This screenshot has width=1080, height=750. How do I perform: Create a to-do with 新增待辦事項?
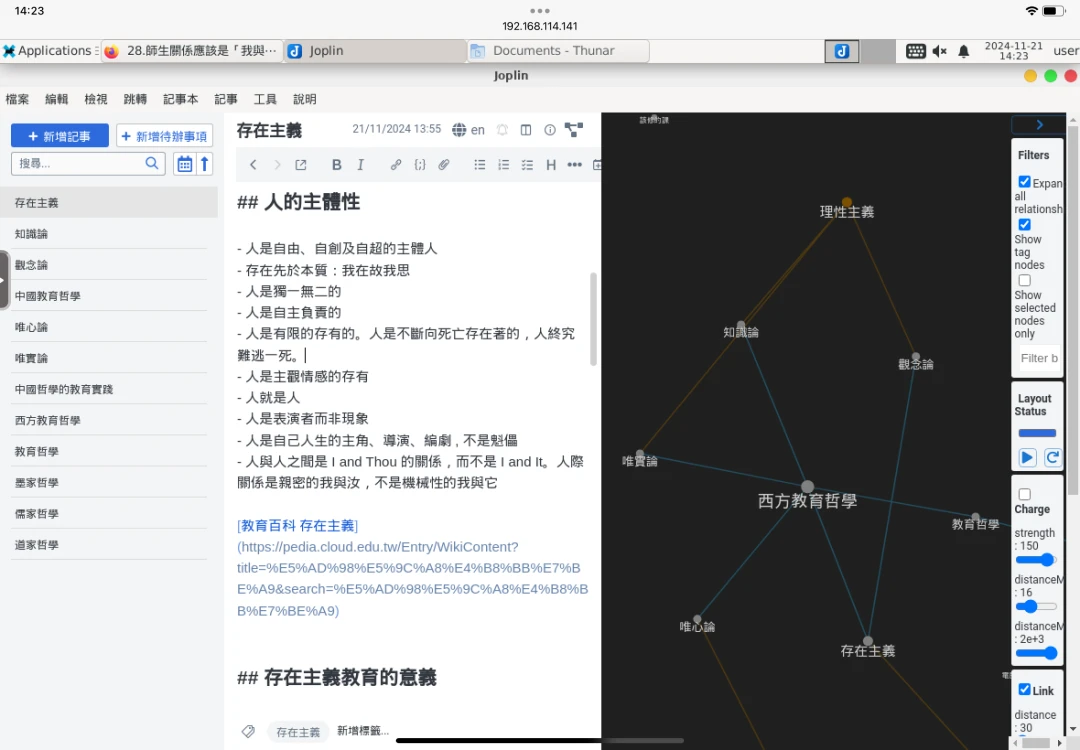(164, 136)
